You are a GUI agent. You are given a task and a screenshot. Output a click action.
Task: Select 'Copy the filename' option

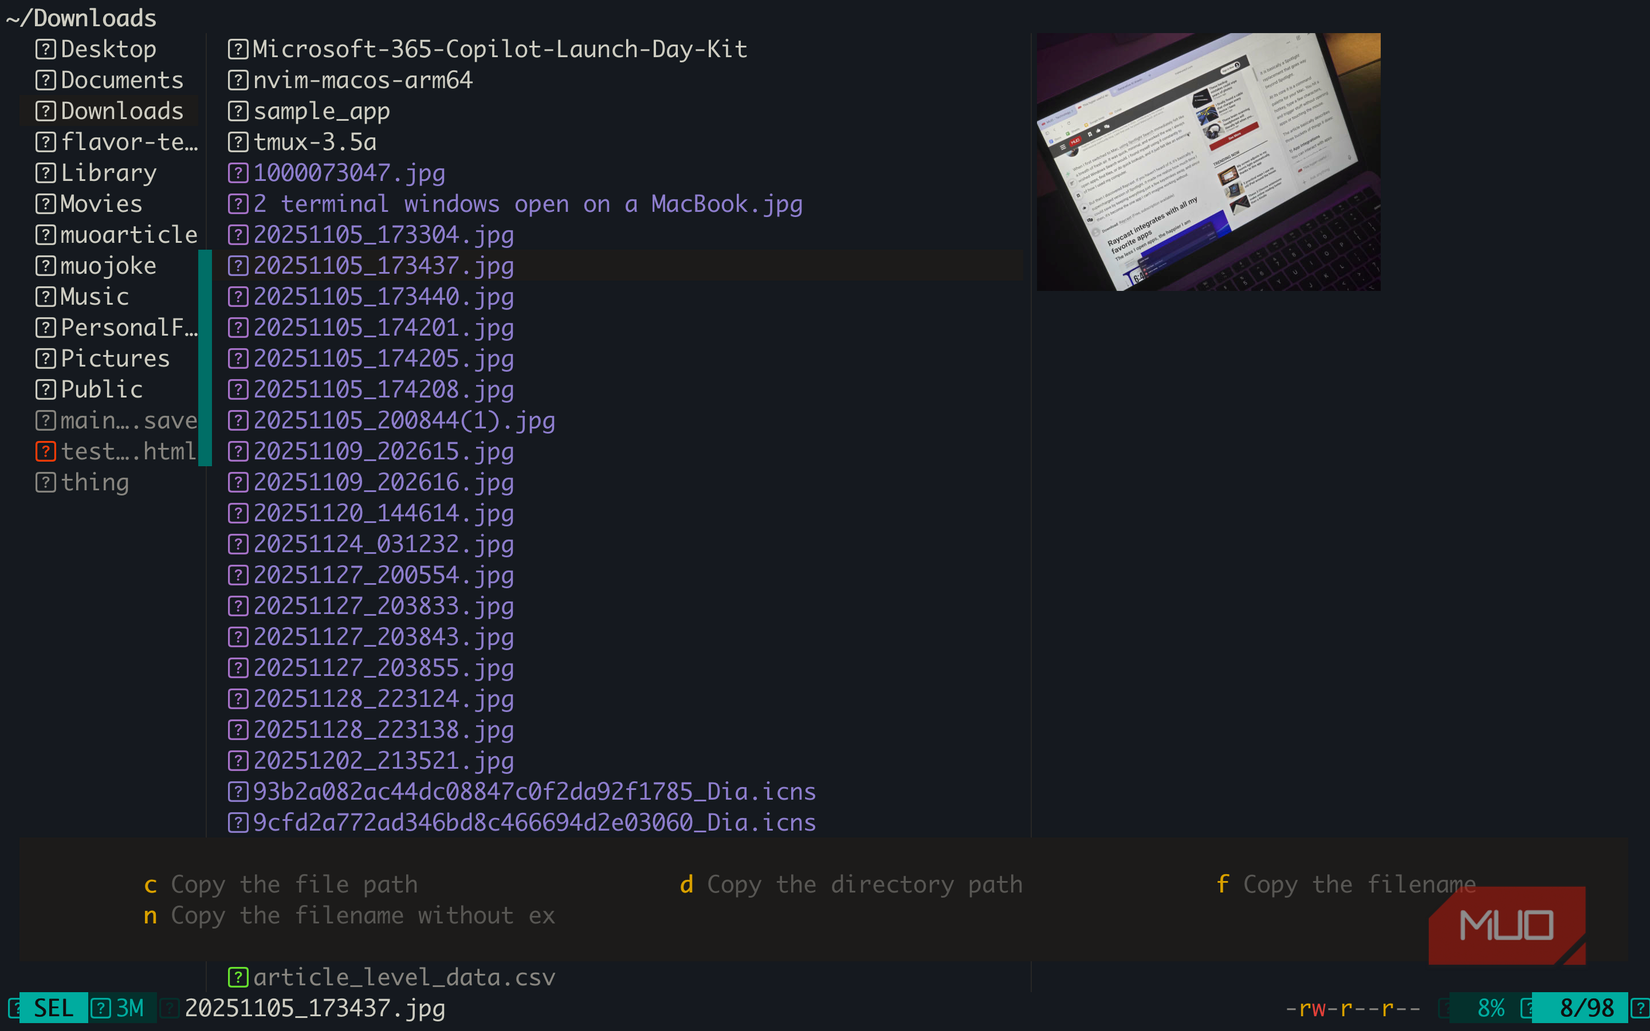point(1359,884)
